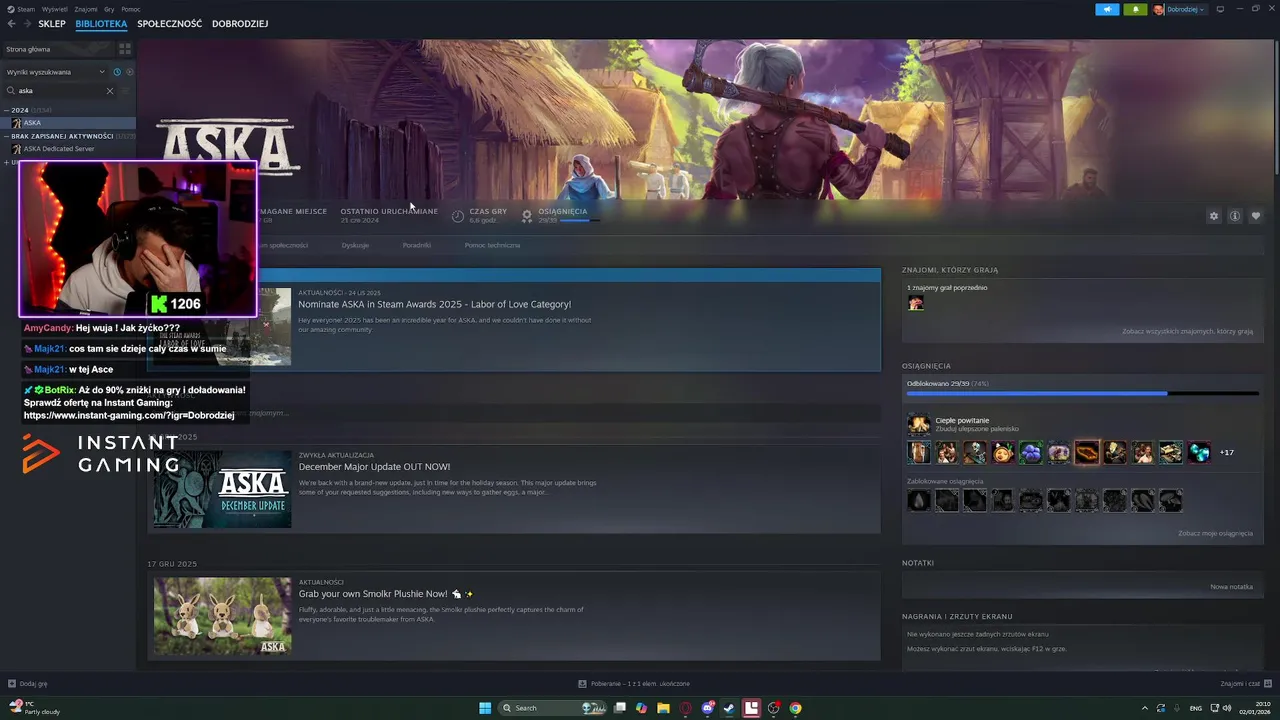
Task: Go forward with the right arrow
Action: coord(26,24)
